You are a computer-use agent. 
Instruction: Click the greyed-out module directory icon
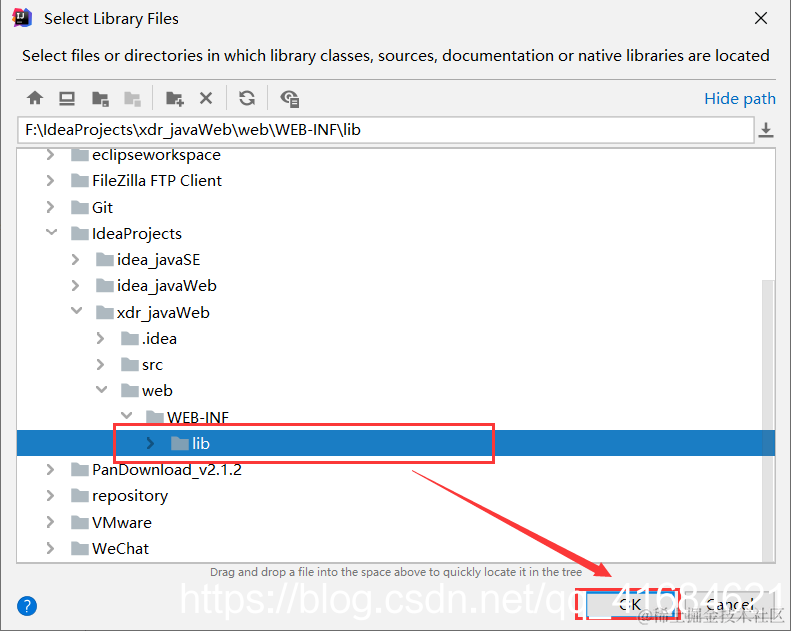[132, 98]
